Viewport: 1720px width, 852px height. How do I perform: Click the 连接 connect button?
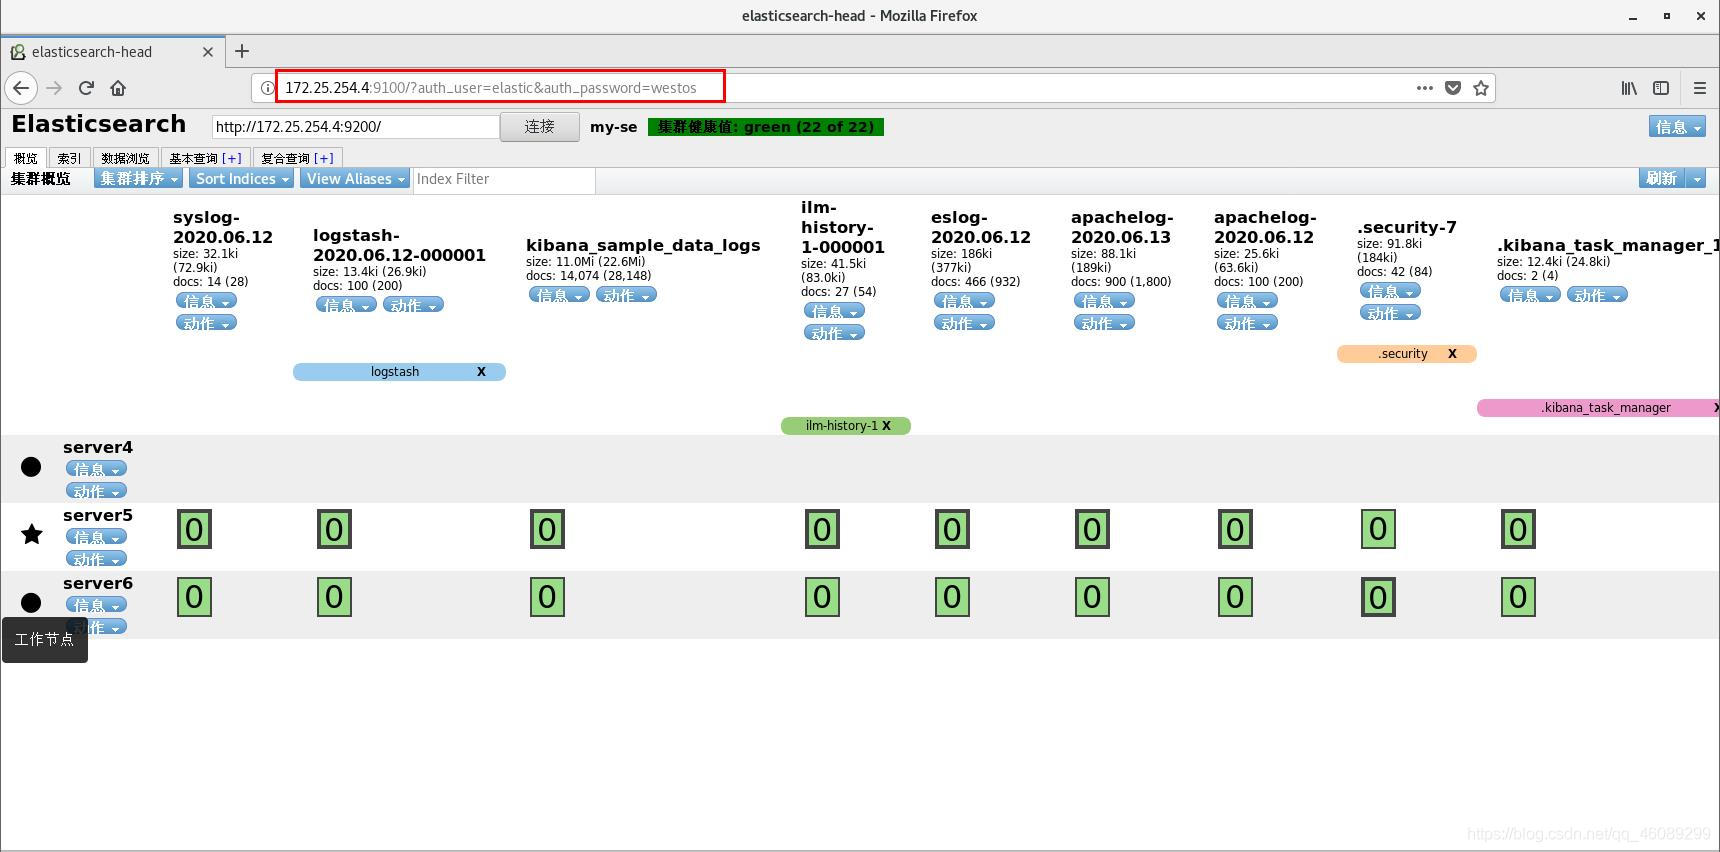point(539,127)
